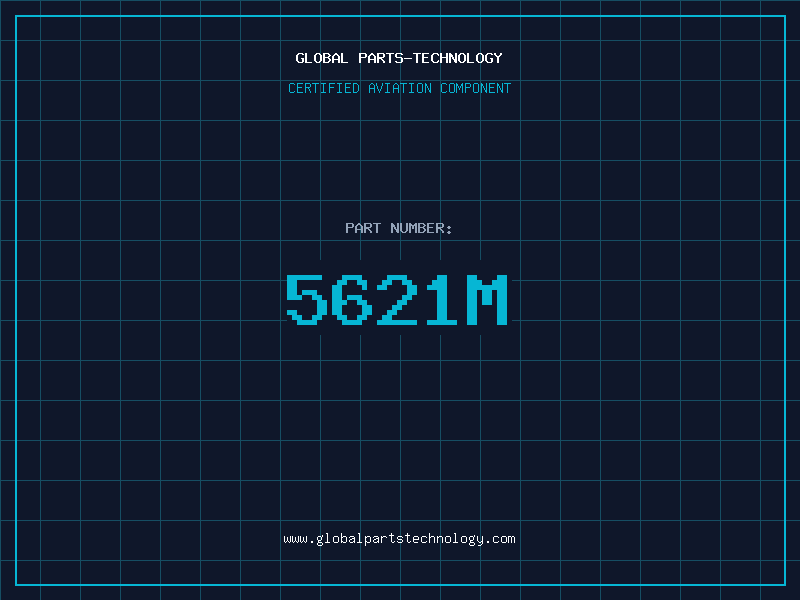Screen dimensions: 800x600
Task: Select the part number 5621M
Action: pyautogui.click(x=397, y=299)
